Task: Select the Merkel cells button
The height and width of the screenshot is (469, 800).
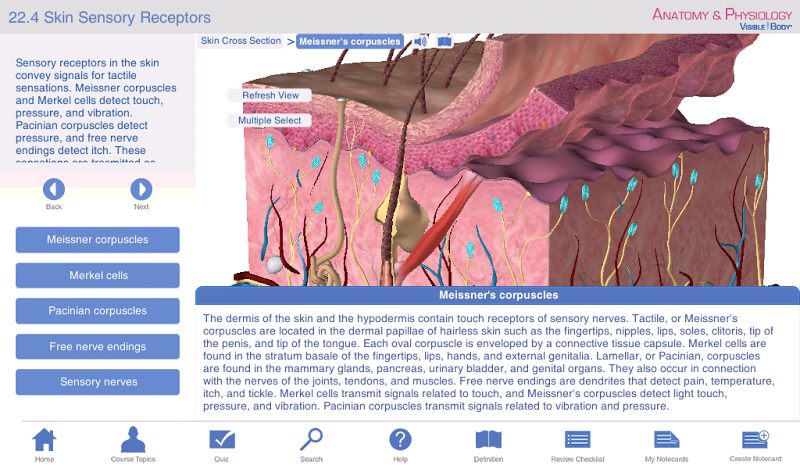Action: click(x=97, y=276)
